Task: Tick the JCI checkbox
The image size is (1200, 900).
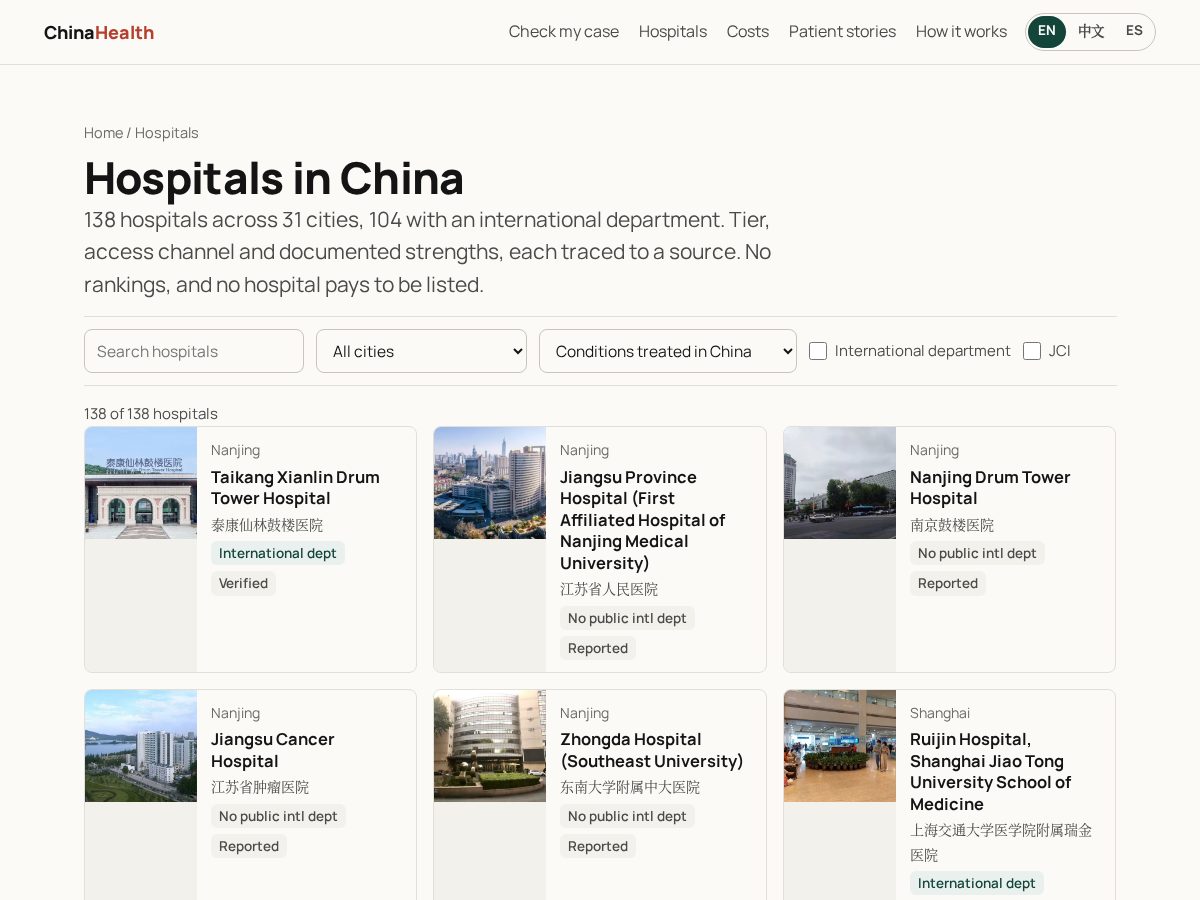Action: [1032, 351]
